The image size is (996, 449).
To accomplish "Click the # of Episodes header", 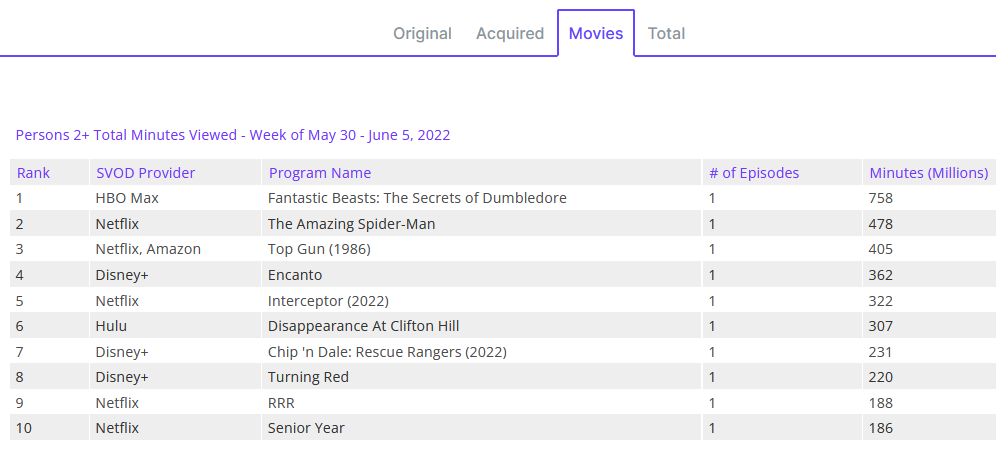I will point(754,173).
